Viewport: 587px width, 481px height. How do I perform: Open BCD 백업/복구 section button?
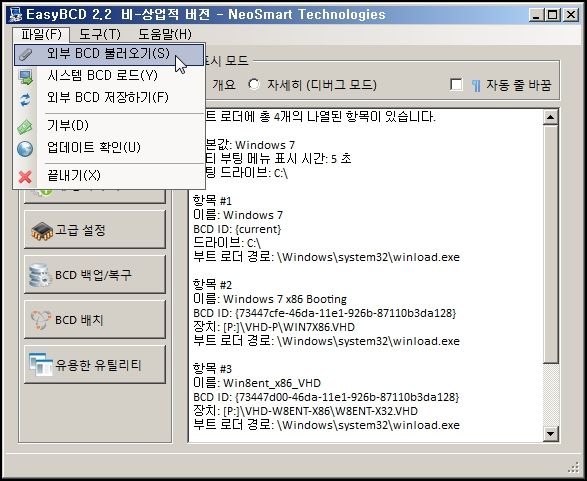click(95, 275)
